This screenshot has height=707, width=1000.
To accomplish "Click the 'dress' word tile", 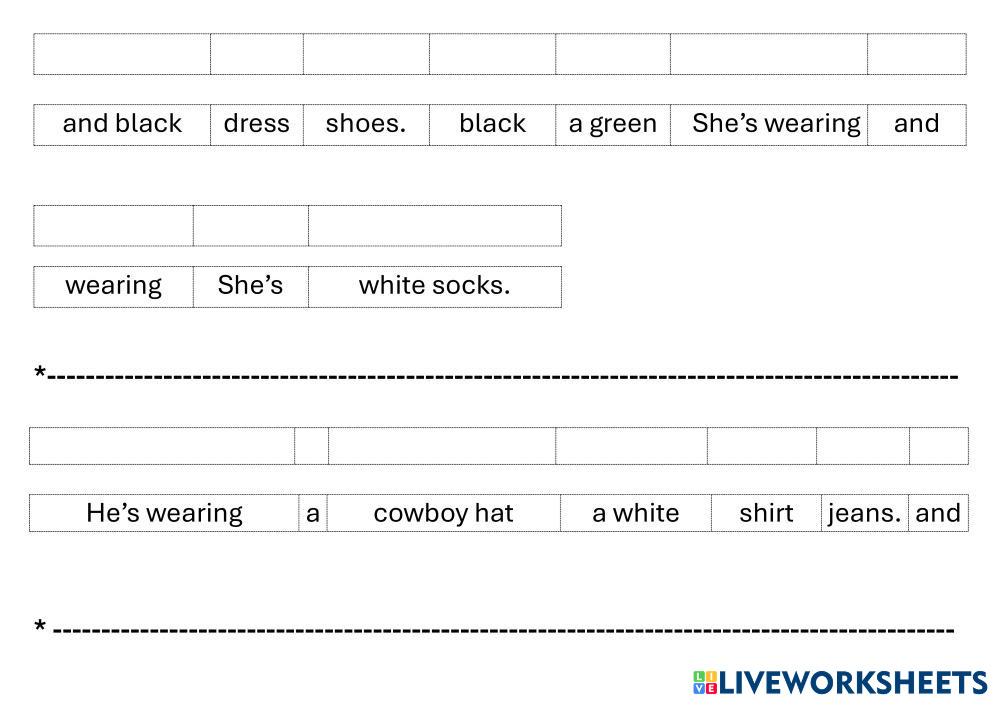I will tap(257, 124).
